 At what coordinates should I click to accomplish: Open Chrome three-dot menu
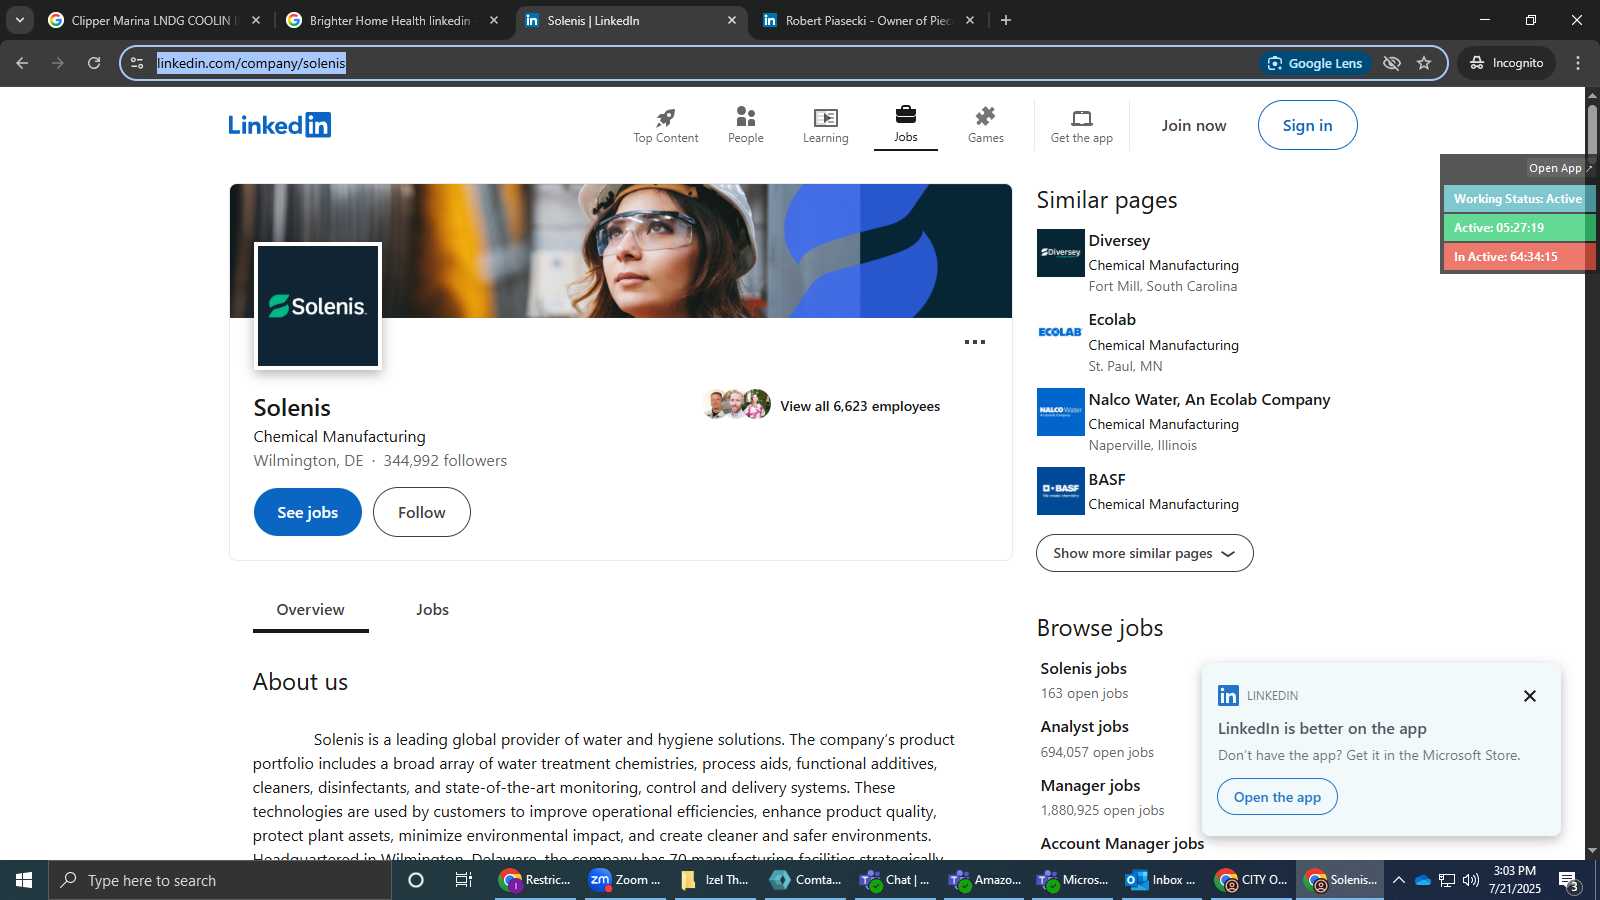(x=1578, y=63)
